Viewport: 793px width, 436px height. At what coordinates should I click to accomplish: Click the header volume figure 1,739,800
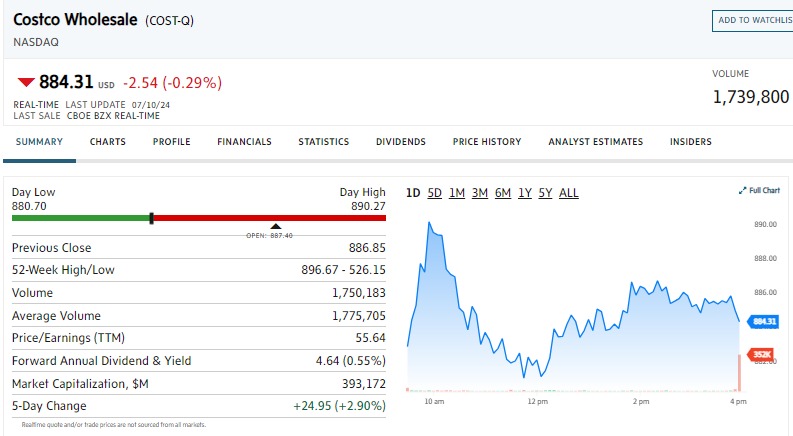pos(751,97)
